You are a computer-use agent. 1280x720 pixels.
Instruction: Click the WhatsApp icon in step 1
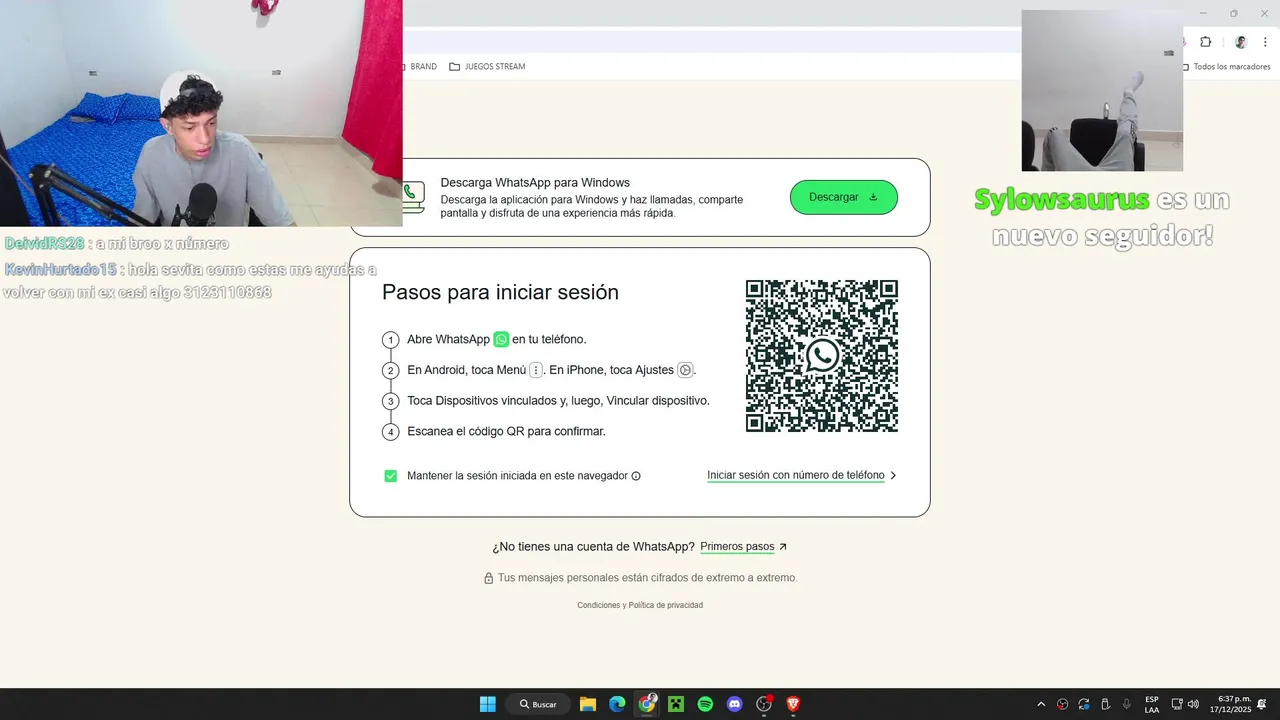point(501,339)
